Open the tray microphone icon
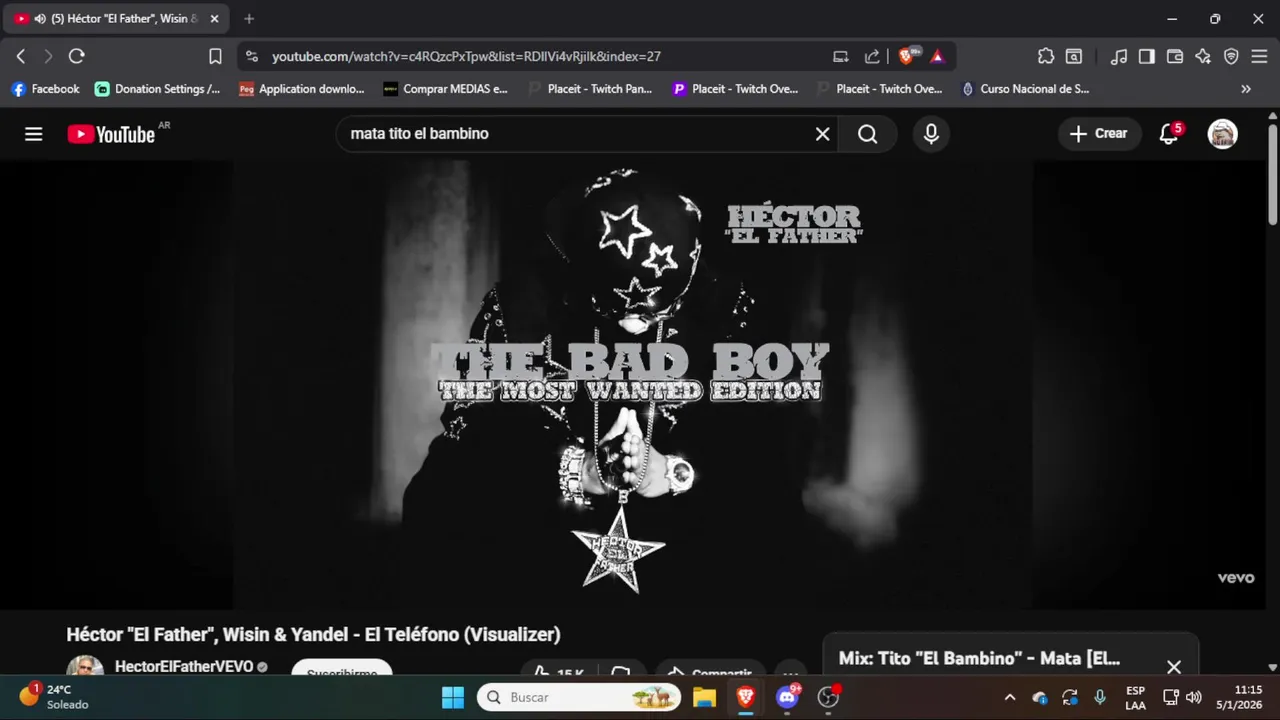 [1100, 697]
